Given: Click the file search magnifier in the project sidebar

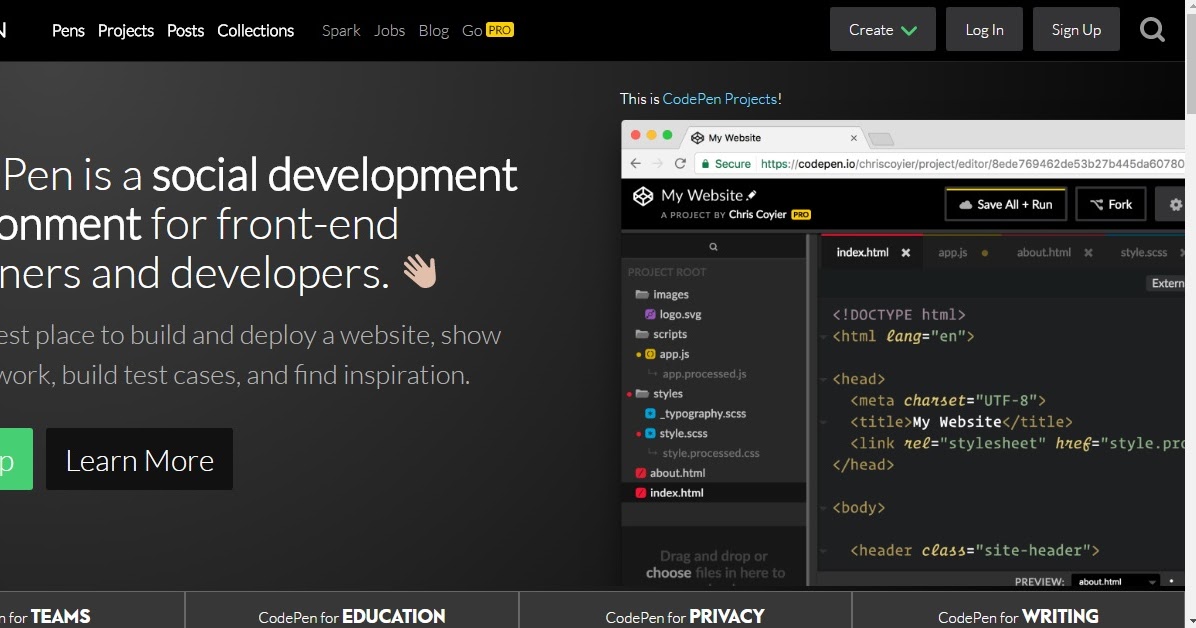Looking at the screenshot, I should [713, 246].
